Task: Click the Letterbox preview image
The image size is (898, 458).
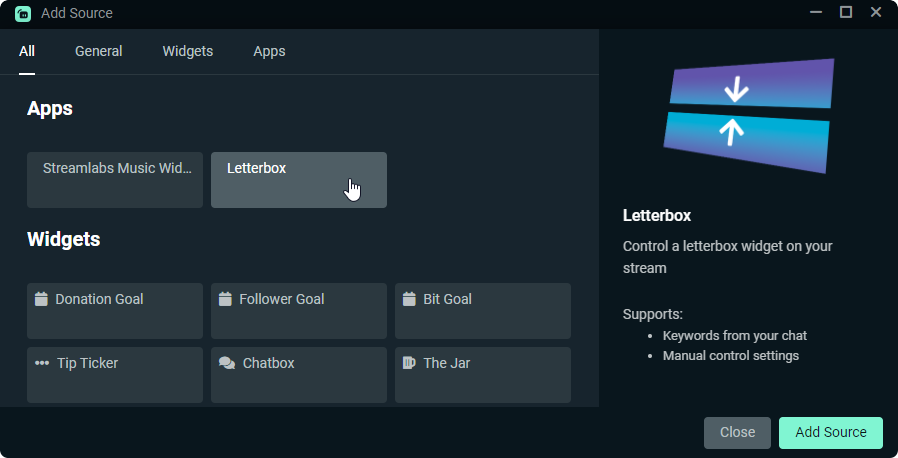Action: [749, 116]
